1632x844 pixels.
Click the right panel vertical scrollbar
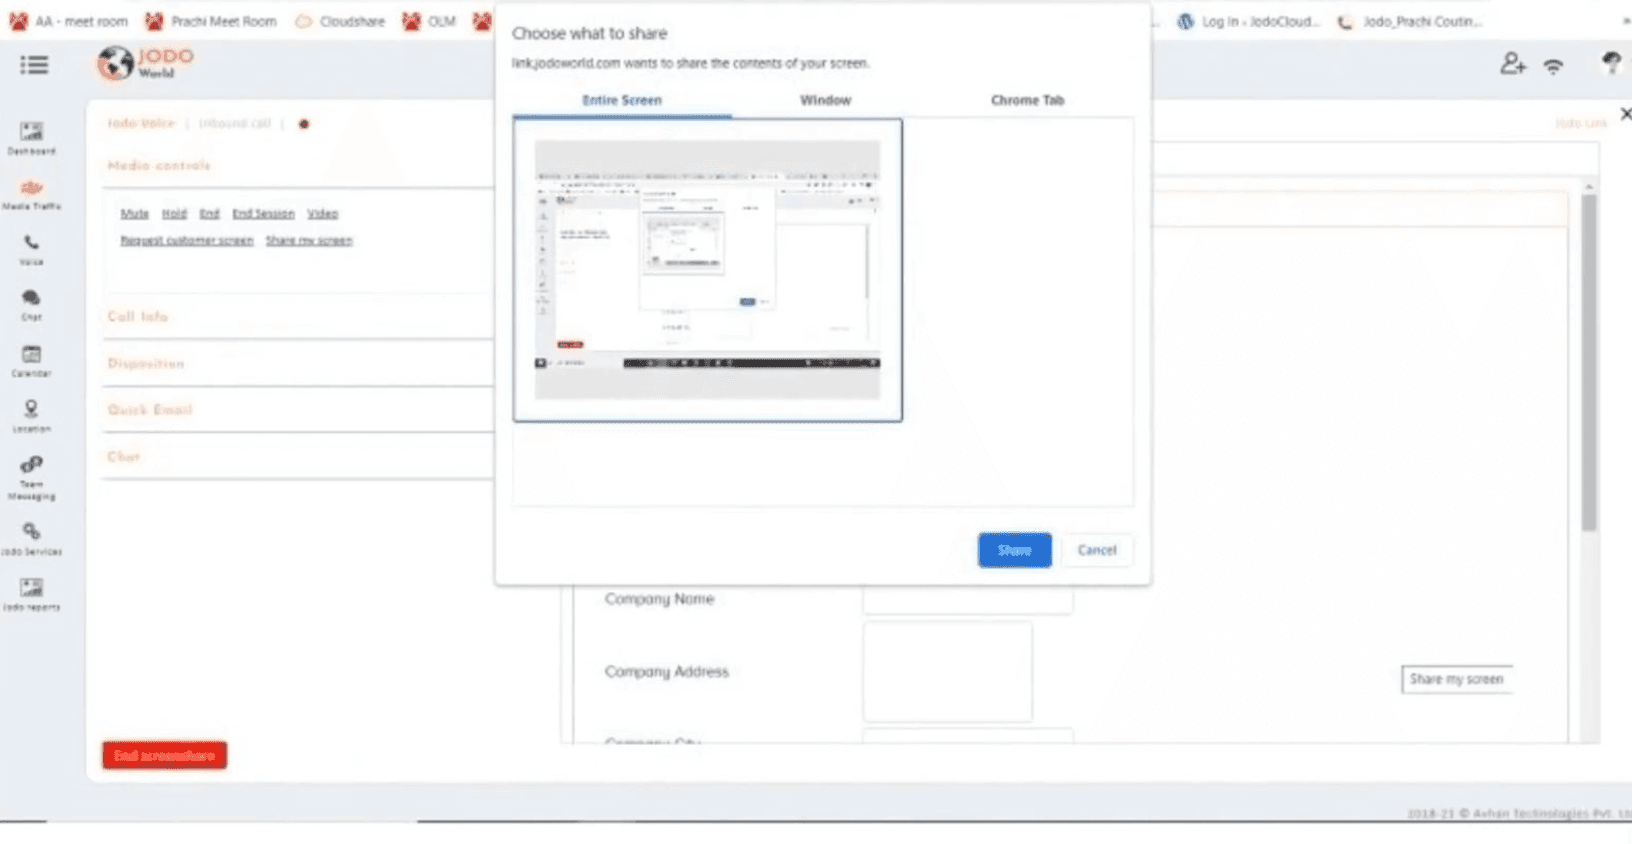point(1589,362)
